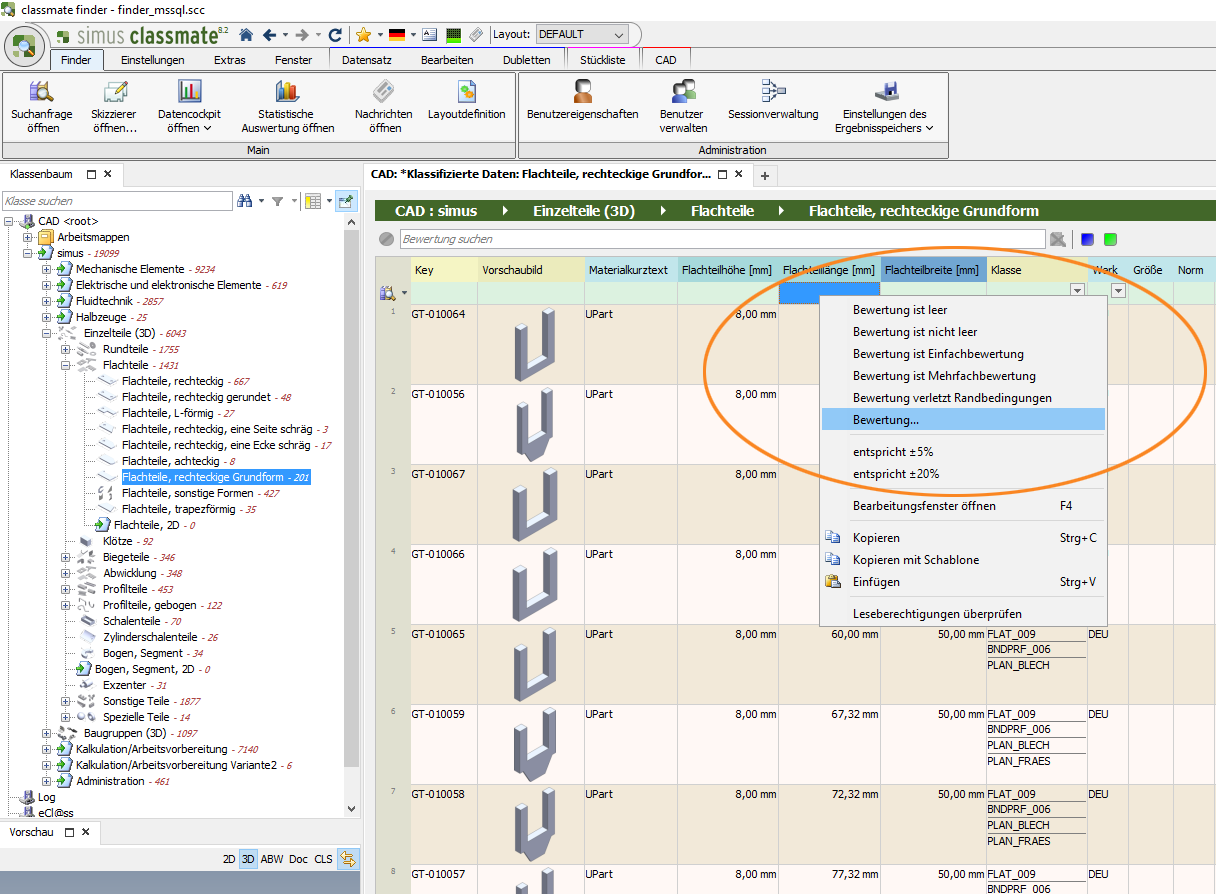
Task: Open Statistische Auswertung
Action: [x=288, y=107]
